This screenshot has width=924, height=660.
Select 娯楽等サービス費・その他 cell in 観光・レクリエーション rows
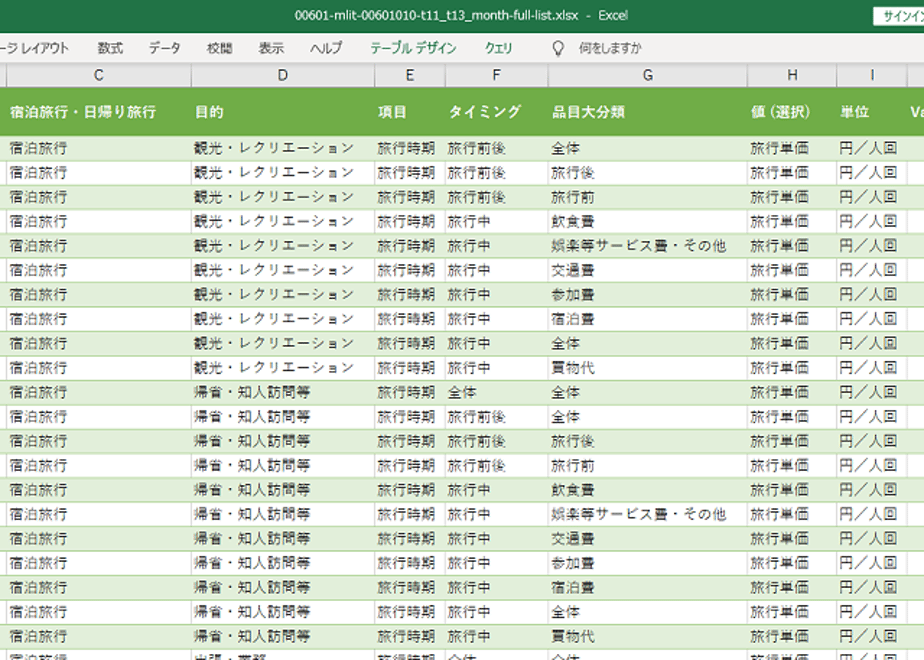point(648,246)
